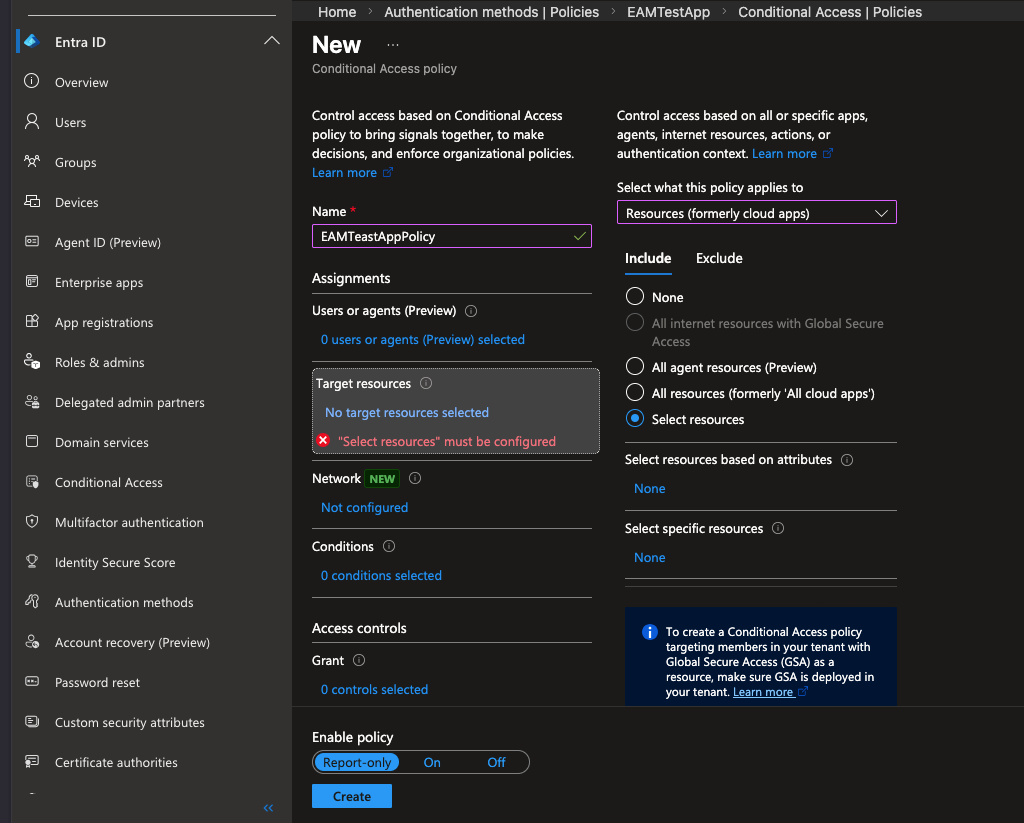Collapse sidebar with double-chevron button
The height and width of the screenshot is (823, 1024).
268,808
